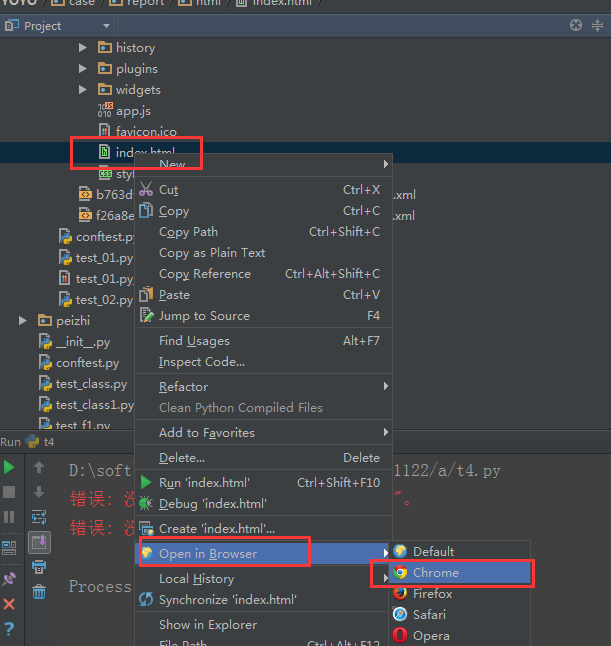Open file in Firefox browser
Screen dimensions: 611x646
coord(459,594)
